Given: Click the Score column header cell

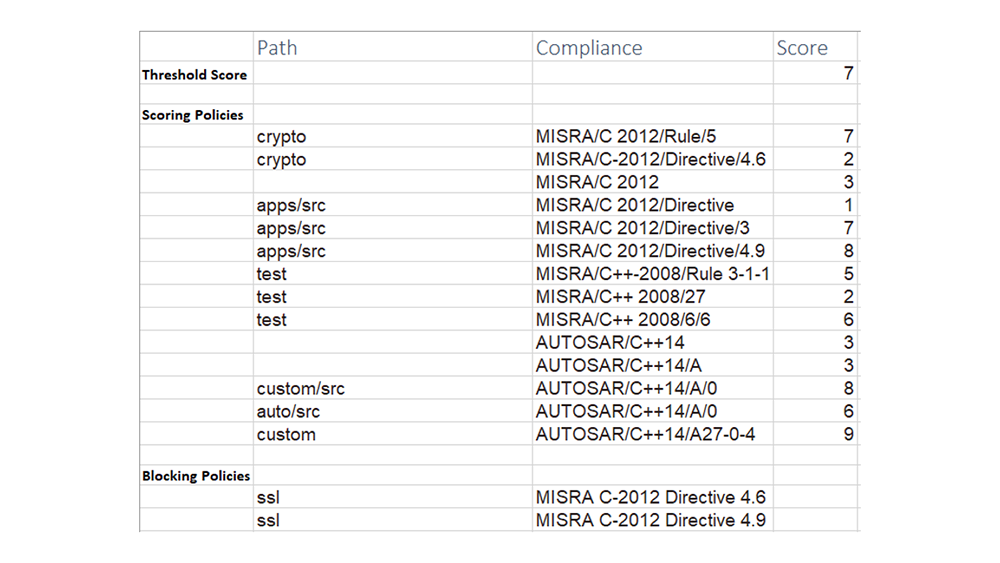Looking at the screenshot, I should pyautogui.click(x=815, y=48).
